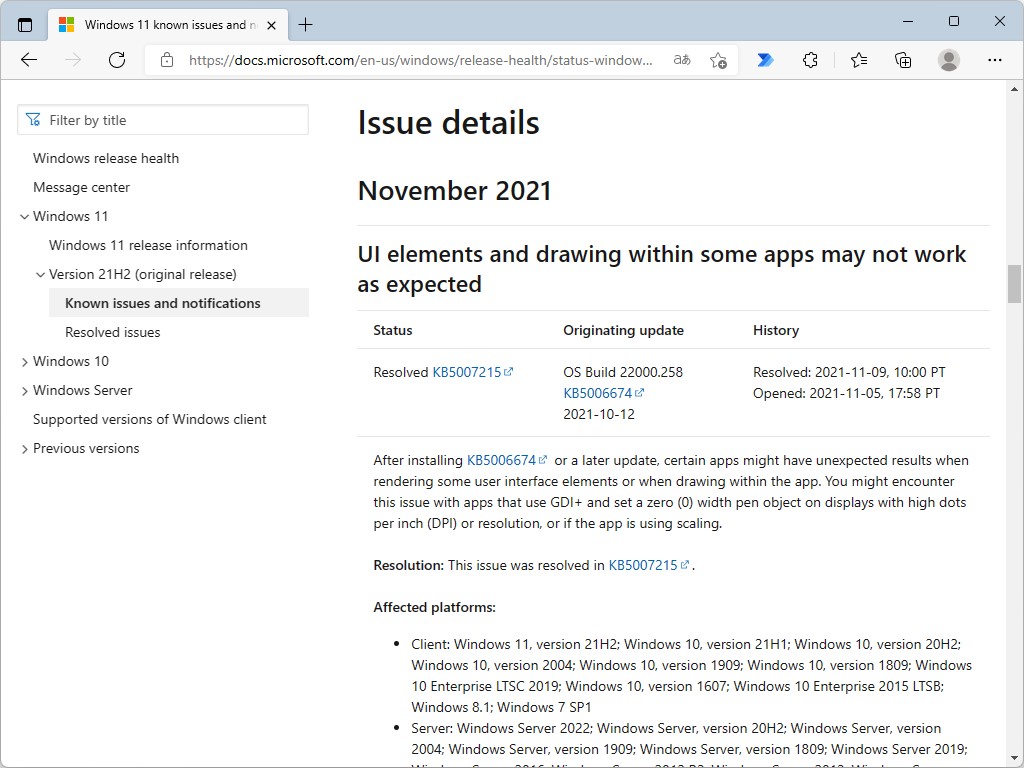1024x768 pixels.
Task: Click the scroll down arrow of the page
Action: point(1014,760)
